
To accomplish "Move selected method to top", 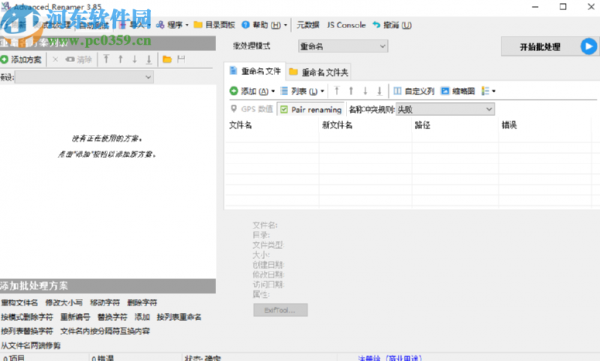I will coord(106,59).
